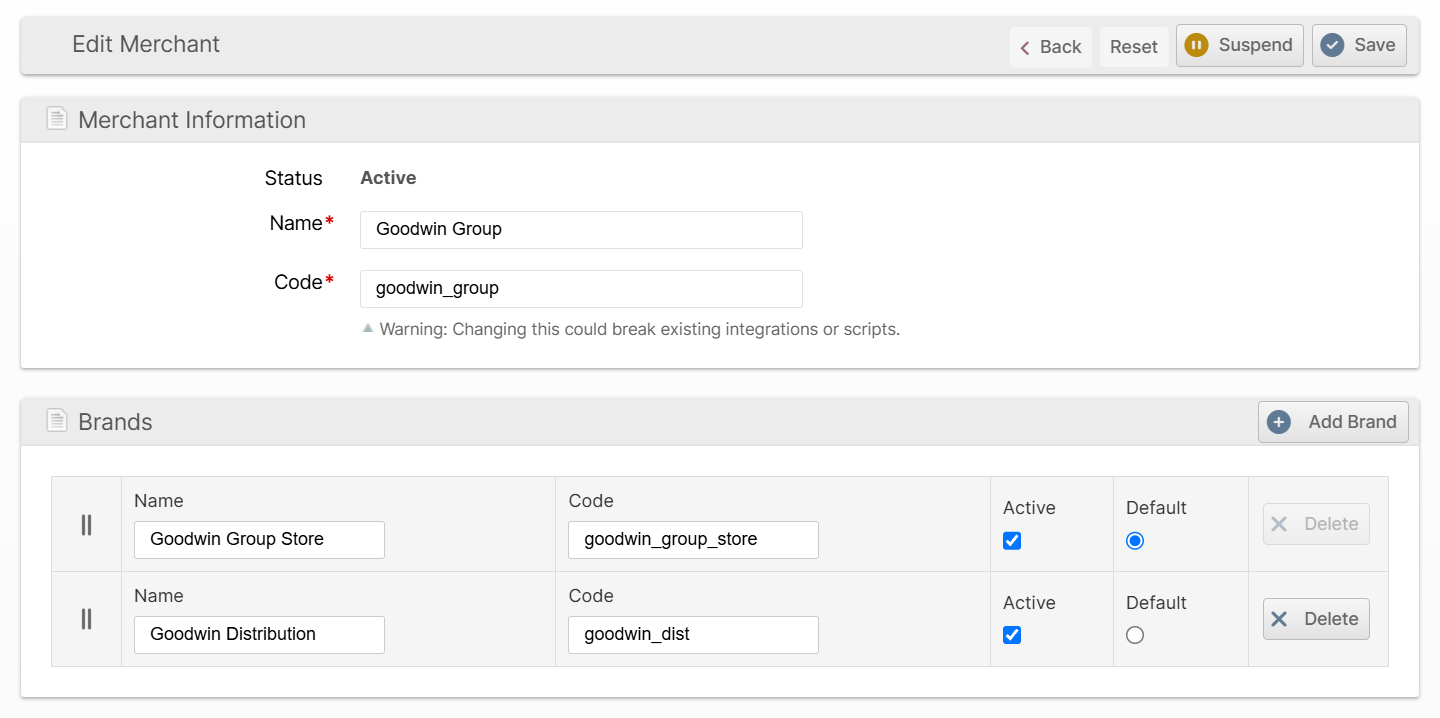The height and width of the screenshot is (718, 1440).
Task: Click the merchant Name input field
Action: tap(581, 229)
